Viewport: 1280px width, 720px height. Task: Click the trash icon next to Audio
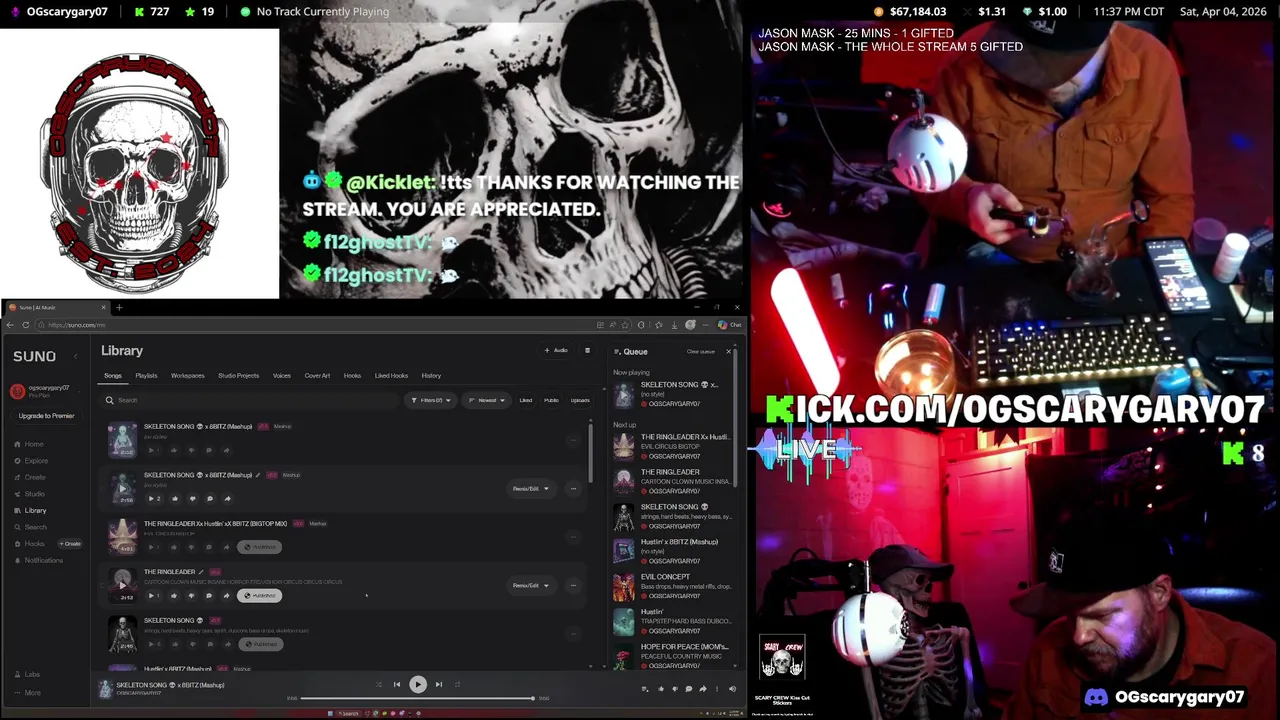[x=587, y=351]
